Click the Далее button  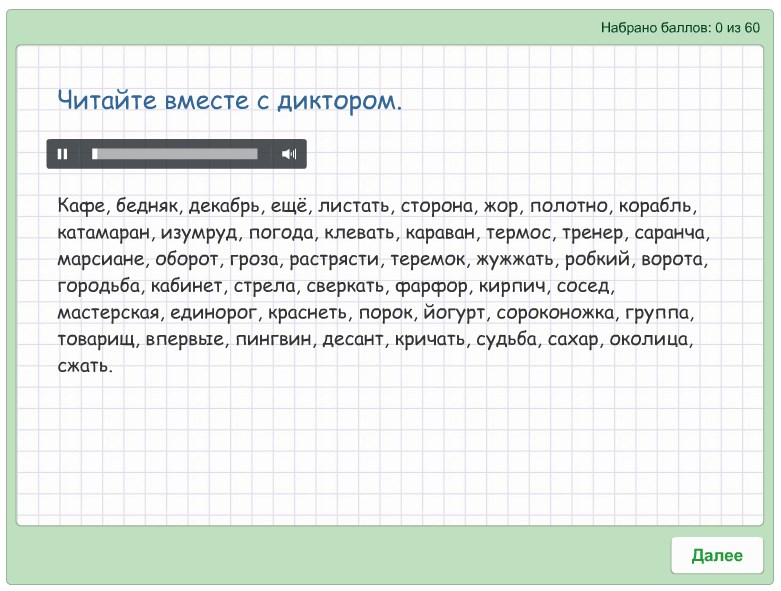[717, 555]
